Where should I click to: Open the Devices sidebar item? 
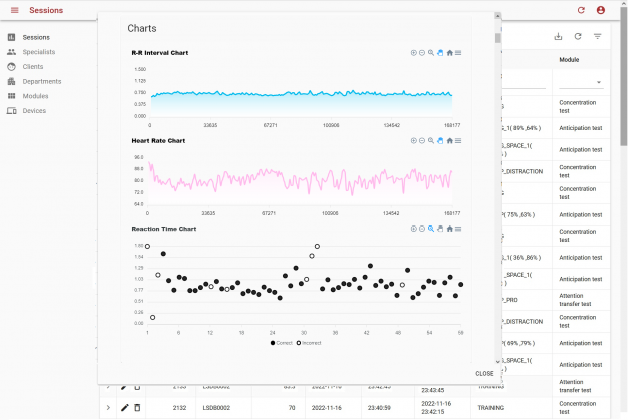(34, 111)
